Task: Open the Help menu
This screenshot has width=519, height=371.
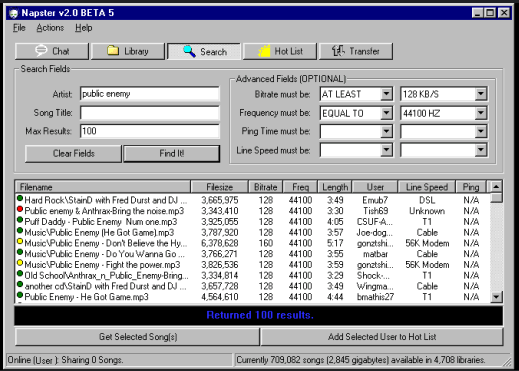Action: pyautogui.click(x=83, y=28)
